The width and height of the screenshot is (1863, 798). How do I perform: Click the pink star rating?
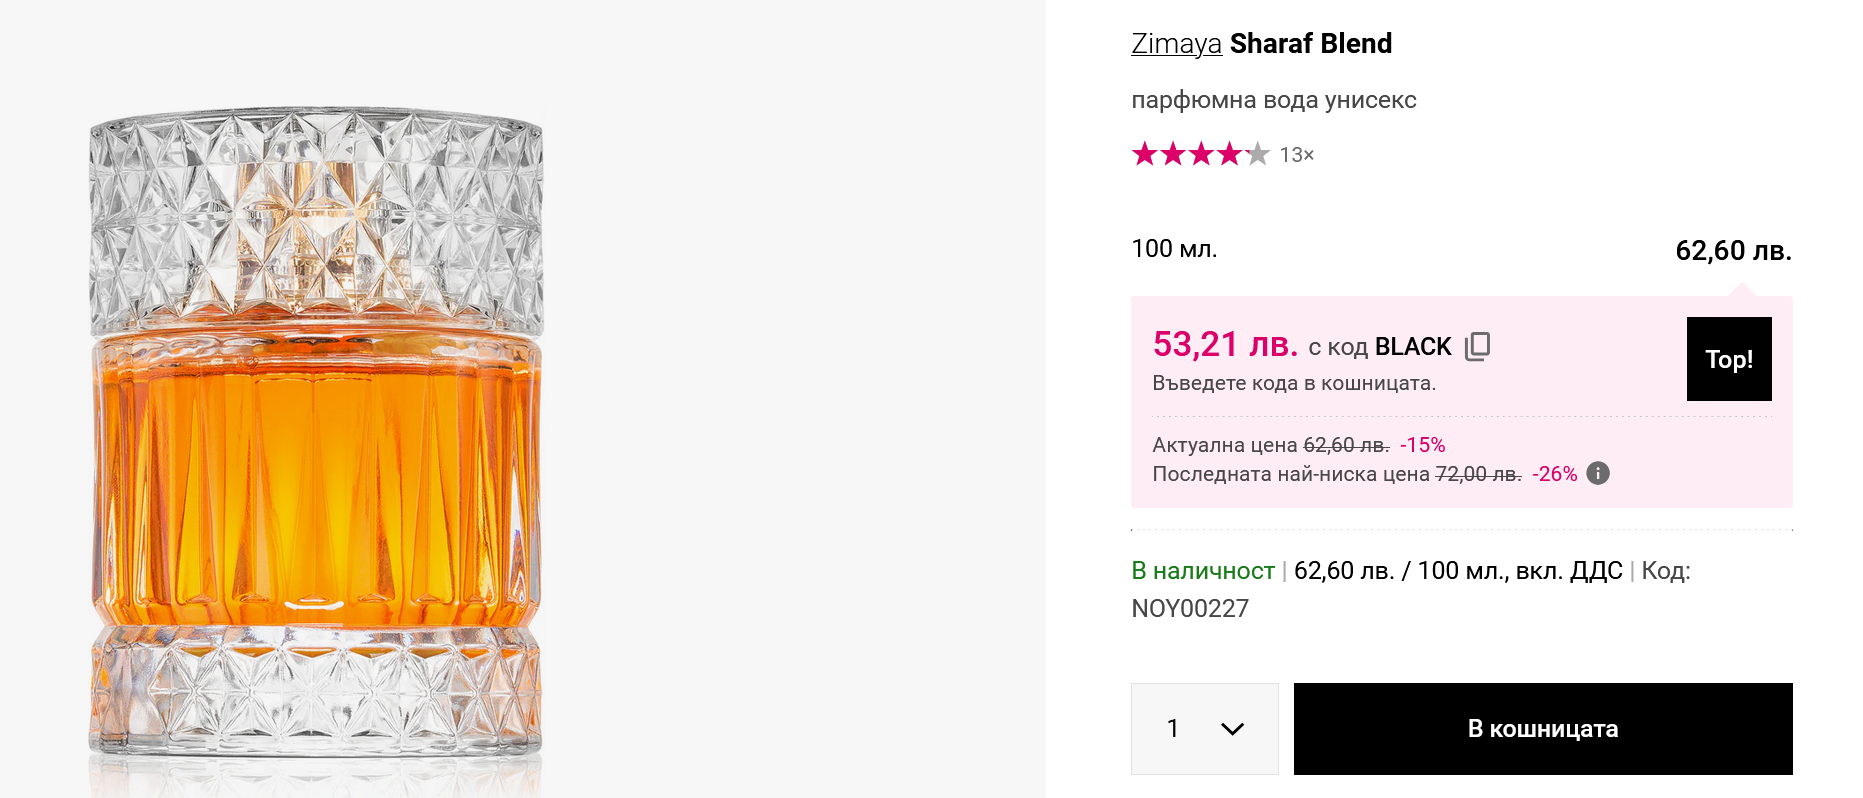[x=1199, y=154]
